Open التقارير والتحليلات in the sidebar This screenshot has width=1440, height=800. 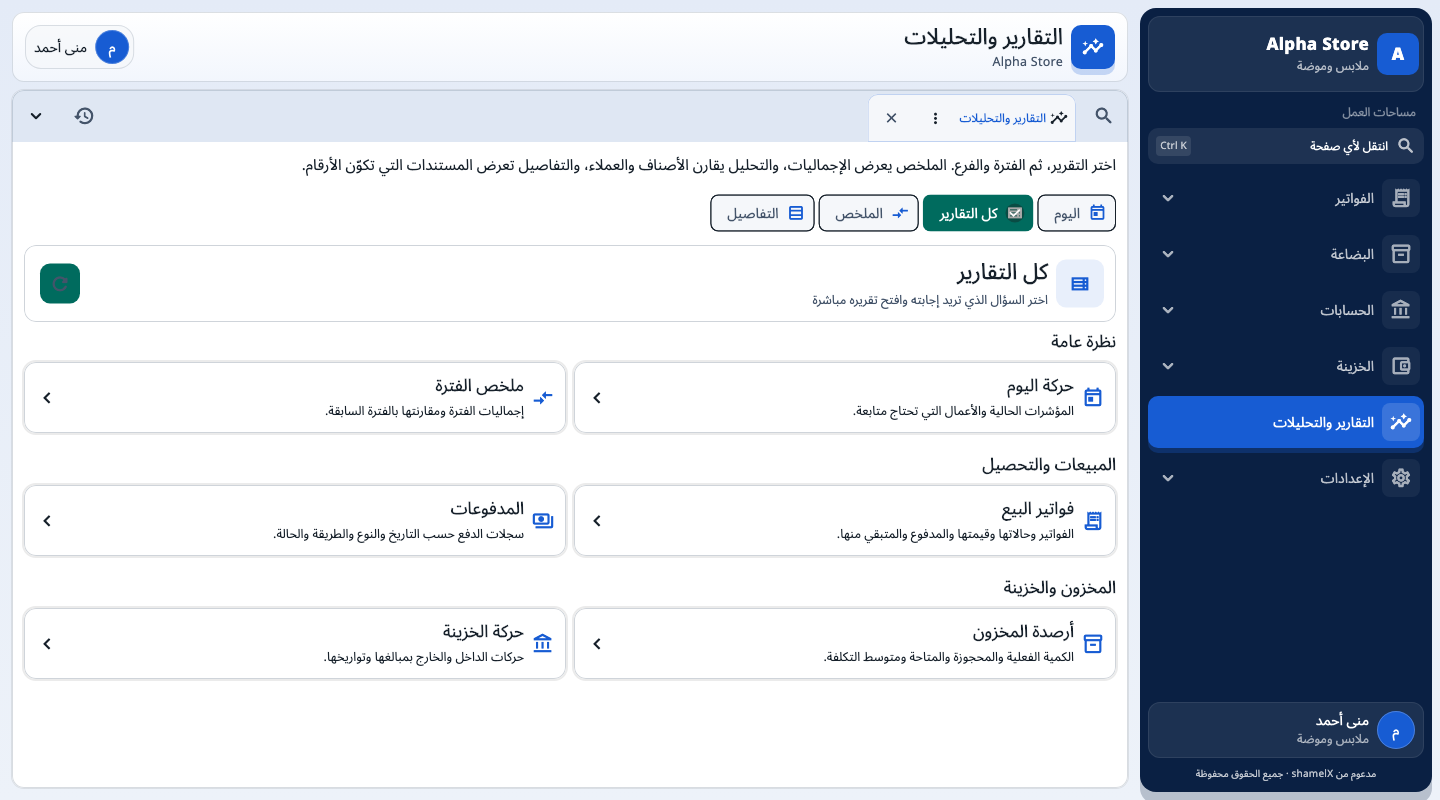pos(1285,422)
